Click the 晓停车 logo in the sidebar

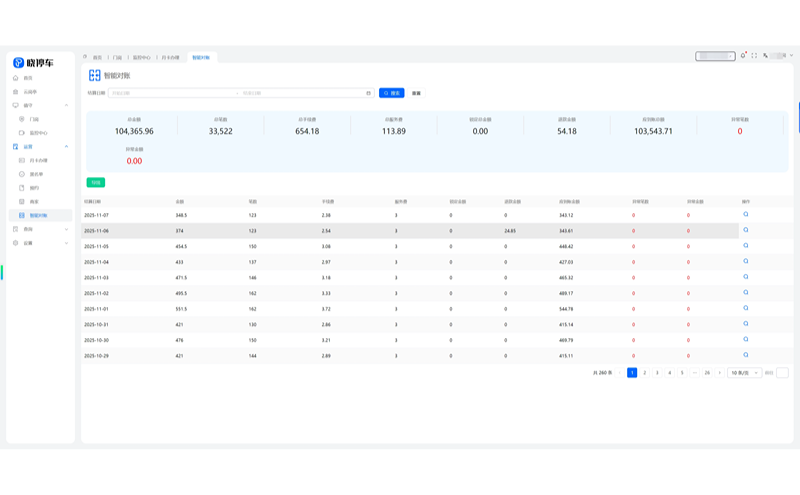(34, 62)
